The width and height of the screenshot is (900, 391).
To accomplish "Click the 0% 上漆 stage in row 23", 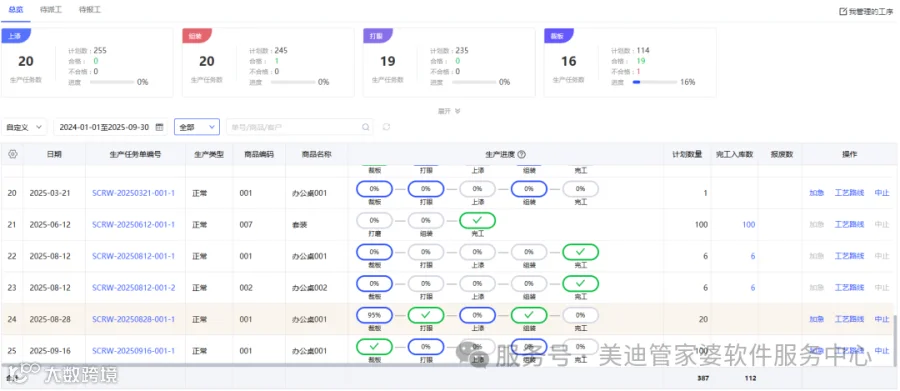I will (478, 284).
